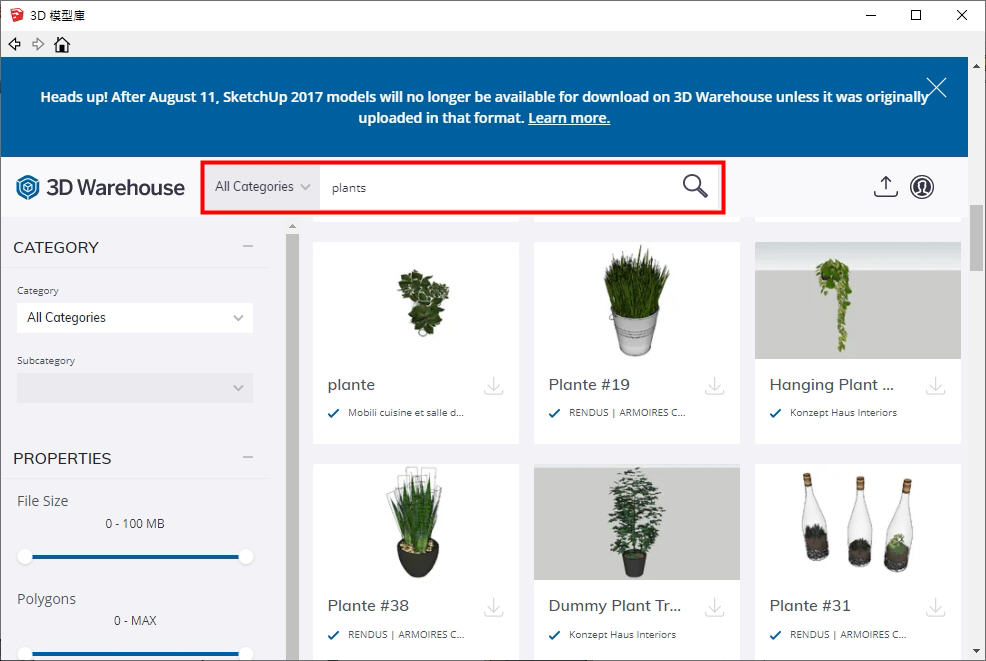Go back using the back arrow

point(14,44)
